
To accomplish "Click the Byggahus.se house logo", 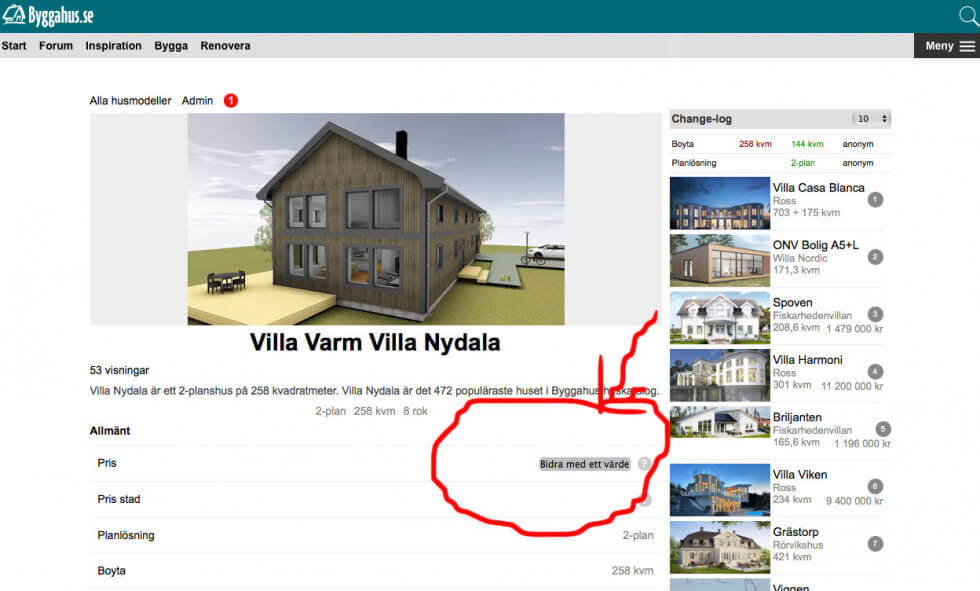I will click(15, 15).
